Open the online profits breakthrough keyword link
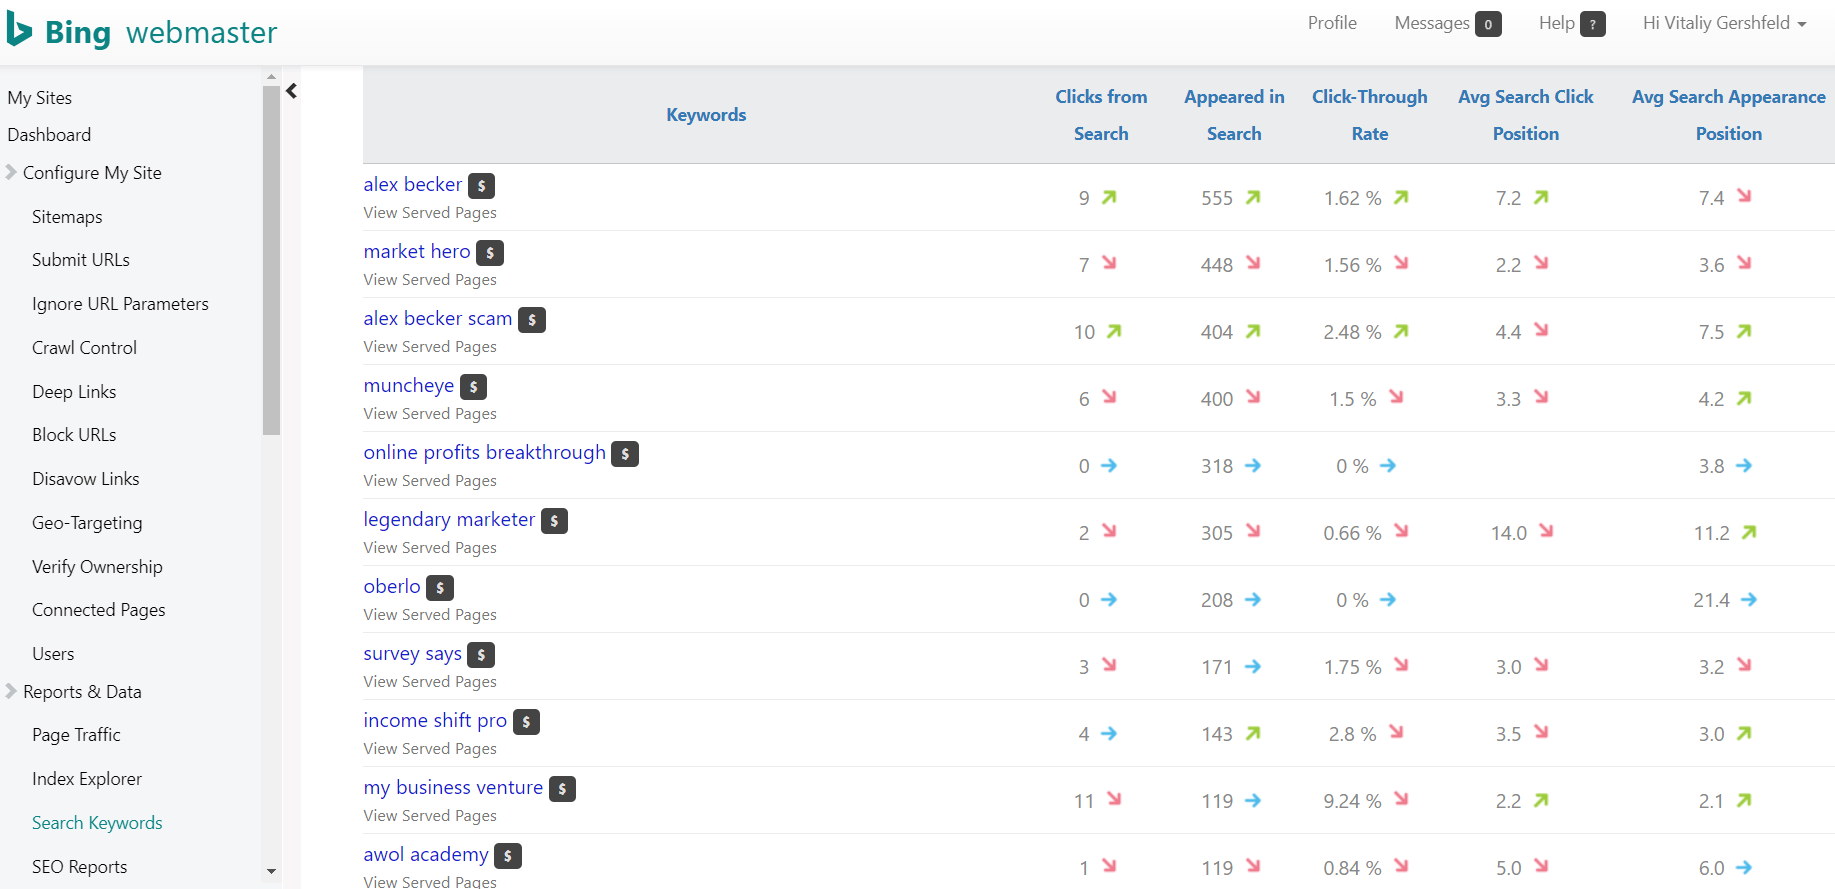The image size is (1835, 889). coord(485,452)
